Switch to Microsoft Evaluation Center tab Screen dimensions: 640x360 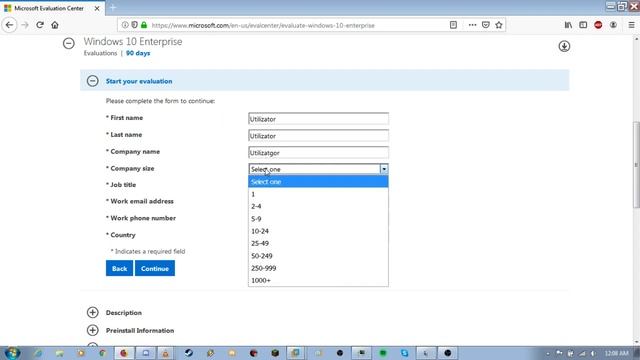(x=53, y=8)
